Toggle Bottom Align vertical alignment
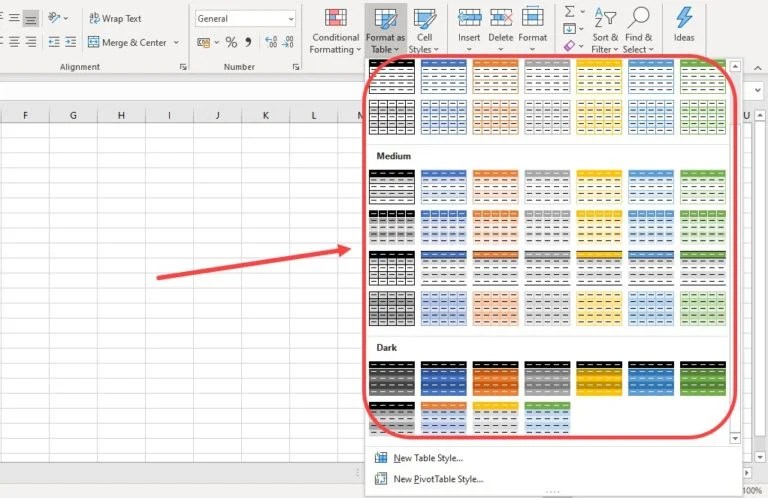Screen dimensions: 768x498 tap(30, 19)
